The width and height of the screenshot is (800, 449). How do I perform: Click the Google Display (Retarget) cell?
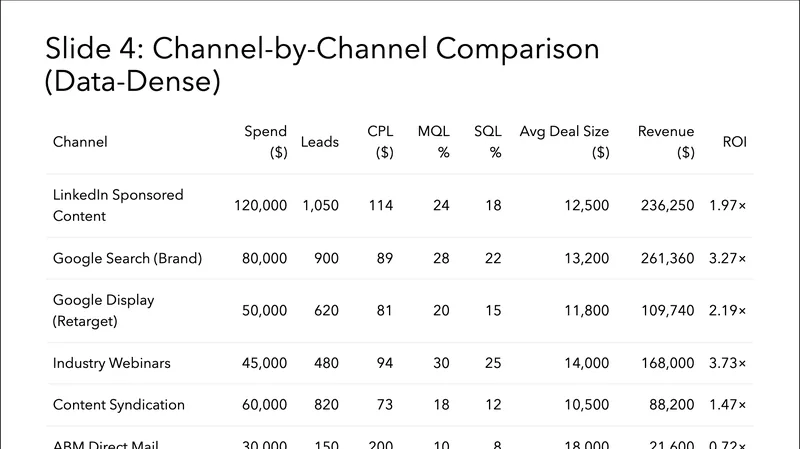coord(104,310)
